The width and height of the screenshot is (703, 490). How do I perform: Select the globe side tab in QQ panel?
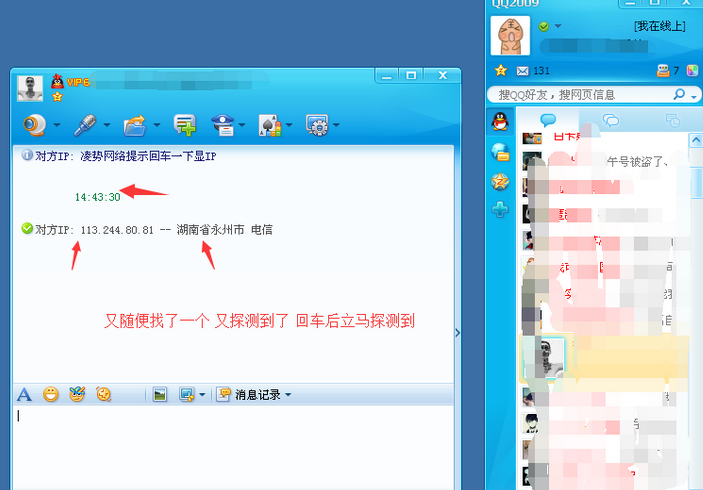500,152
